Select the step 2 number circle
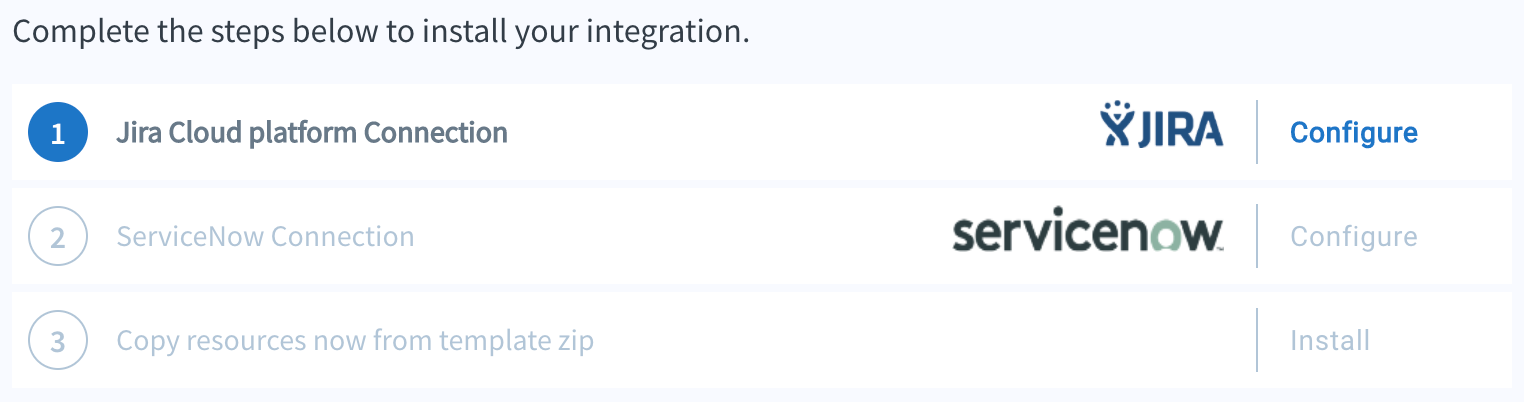The width and height of the screenshot is (1524, 402). (58, 237)
